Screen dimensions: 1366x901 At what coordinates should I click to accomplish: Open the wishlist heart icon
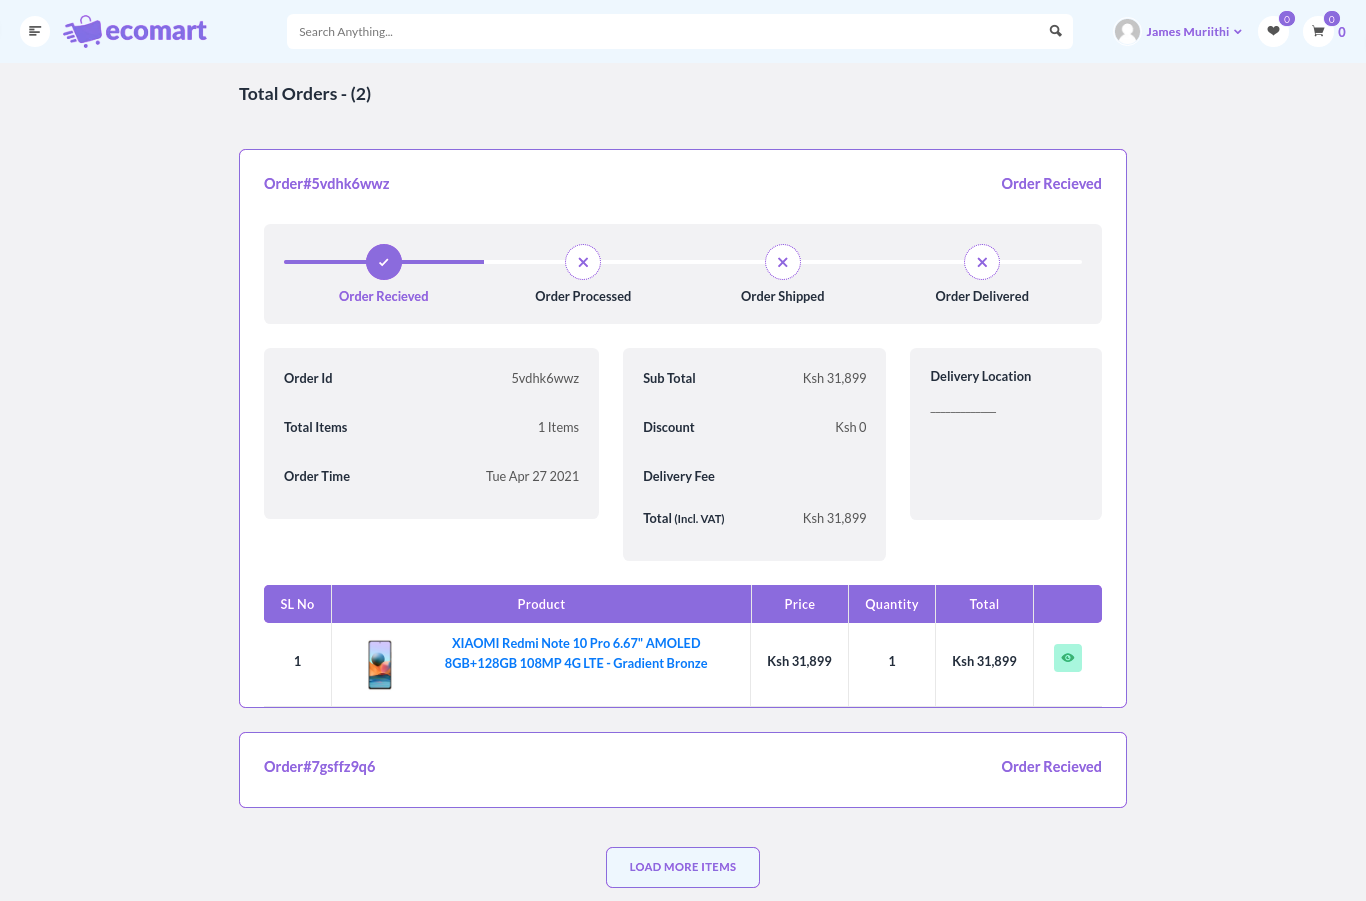click(x=1273, y=31)
